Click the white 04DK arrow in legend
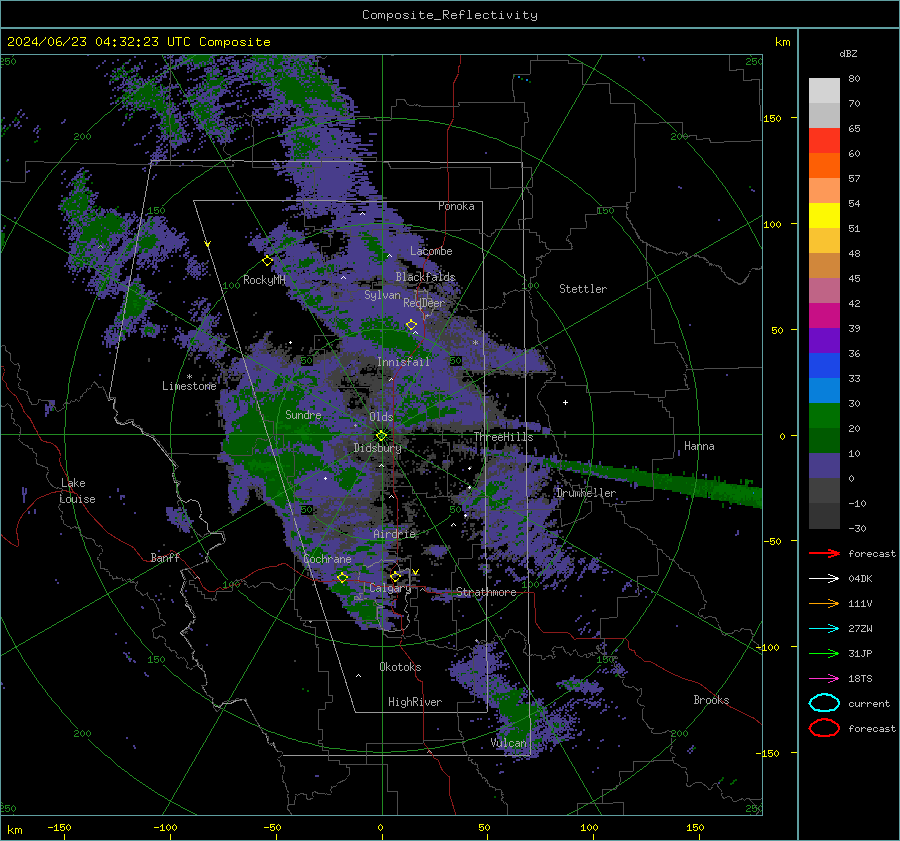Screen dimensions: 900x841 (824, 578)
